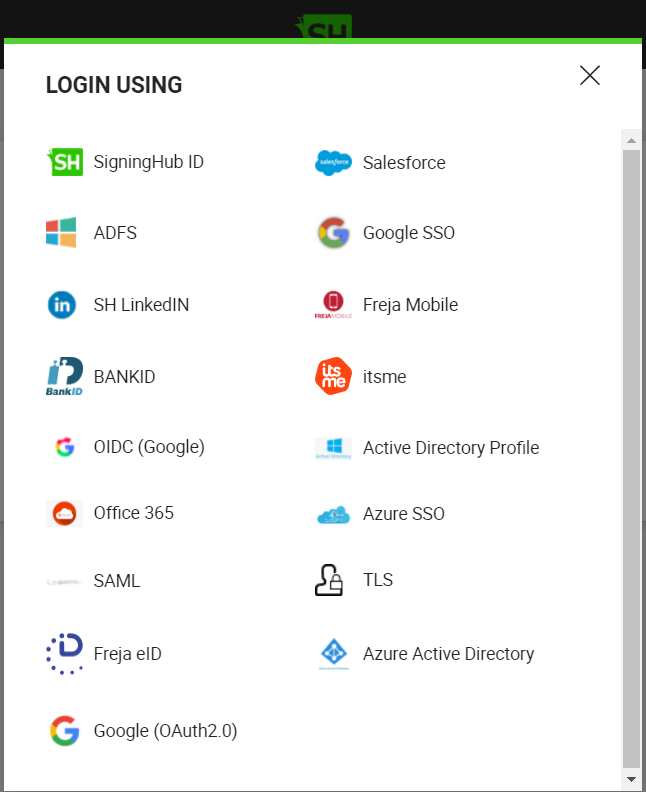This screenshot has height=792, width=646.
Task: Choose Google SSO login text
Action: (409, 233)
